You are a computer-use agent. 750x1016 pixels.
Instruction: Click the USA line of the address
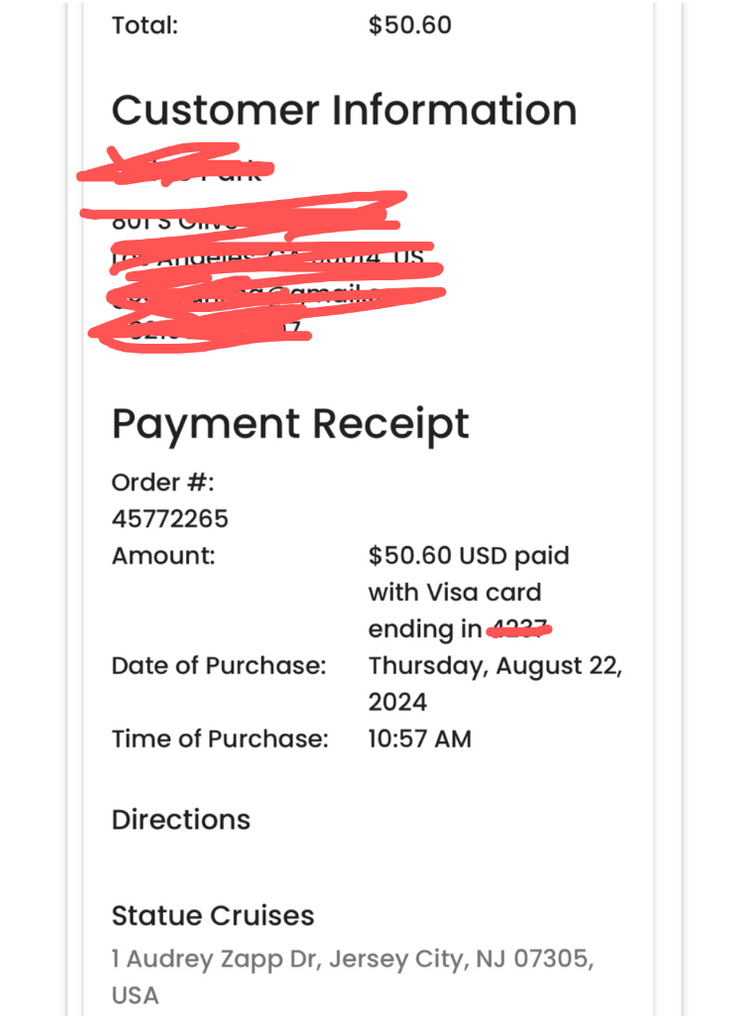pos(135,996)
